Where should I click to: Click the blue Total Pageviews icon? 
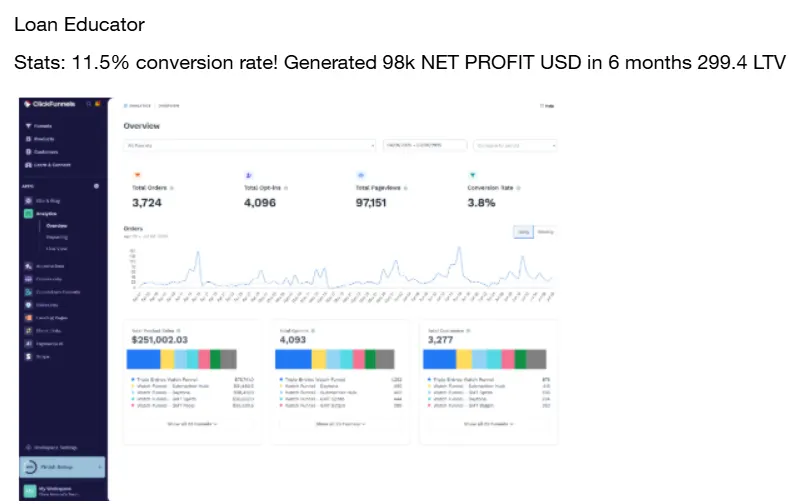pyautogui.click(x=361, y=175)
